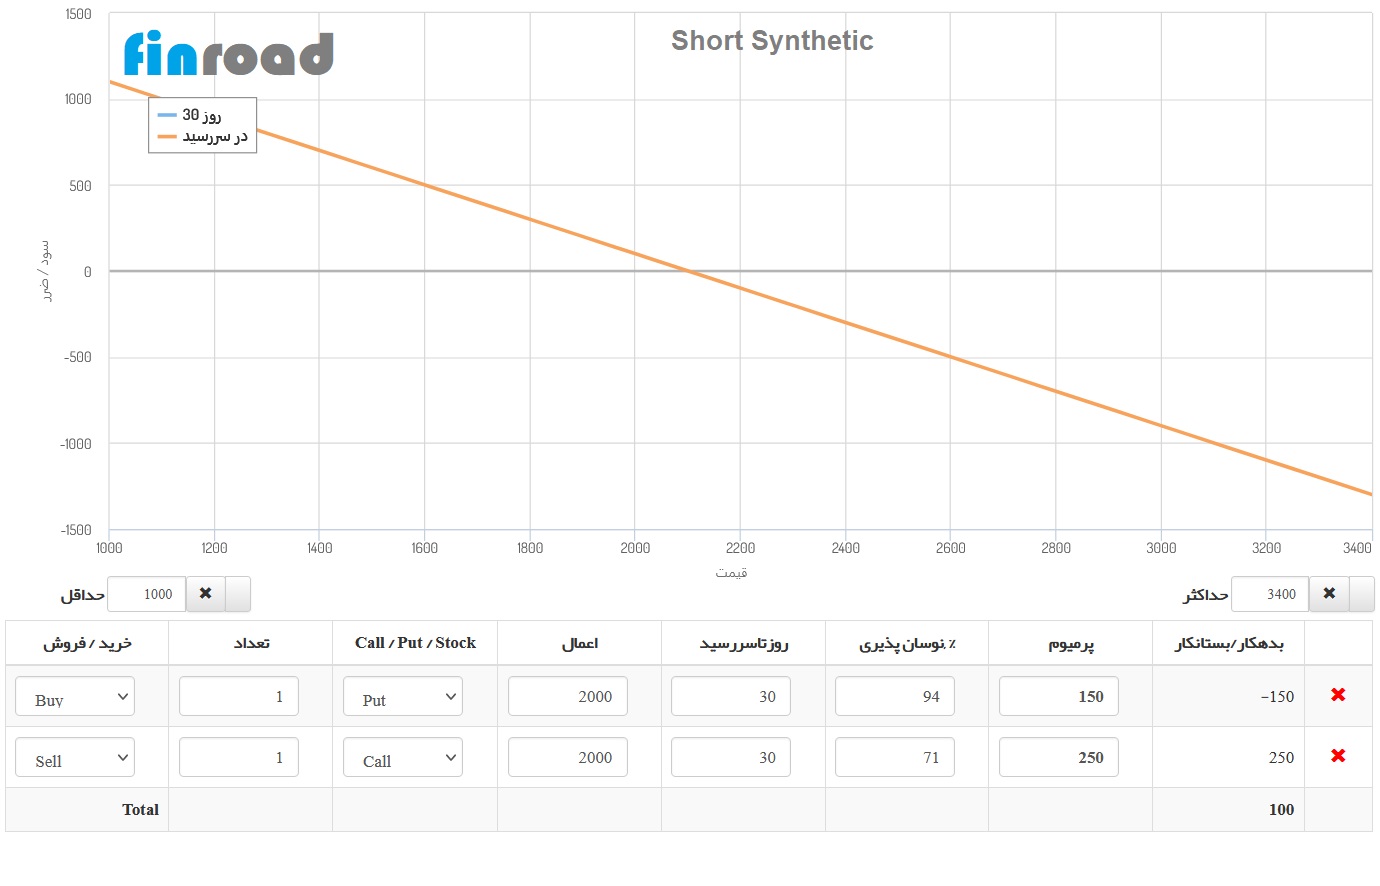
Task: Open the Sell dropdown in second row
Action: pos(75,758)
